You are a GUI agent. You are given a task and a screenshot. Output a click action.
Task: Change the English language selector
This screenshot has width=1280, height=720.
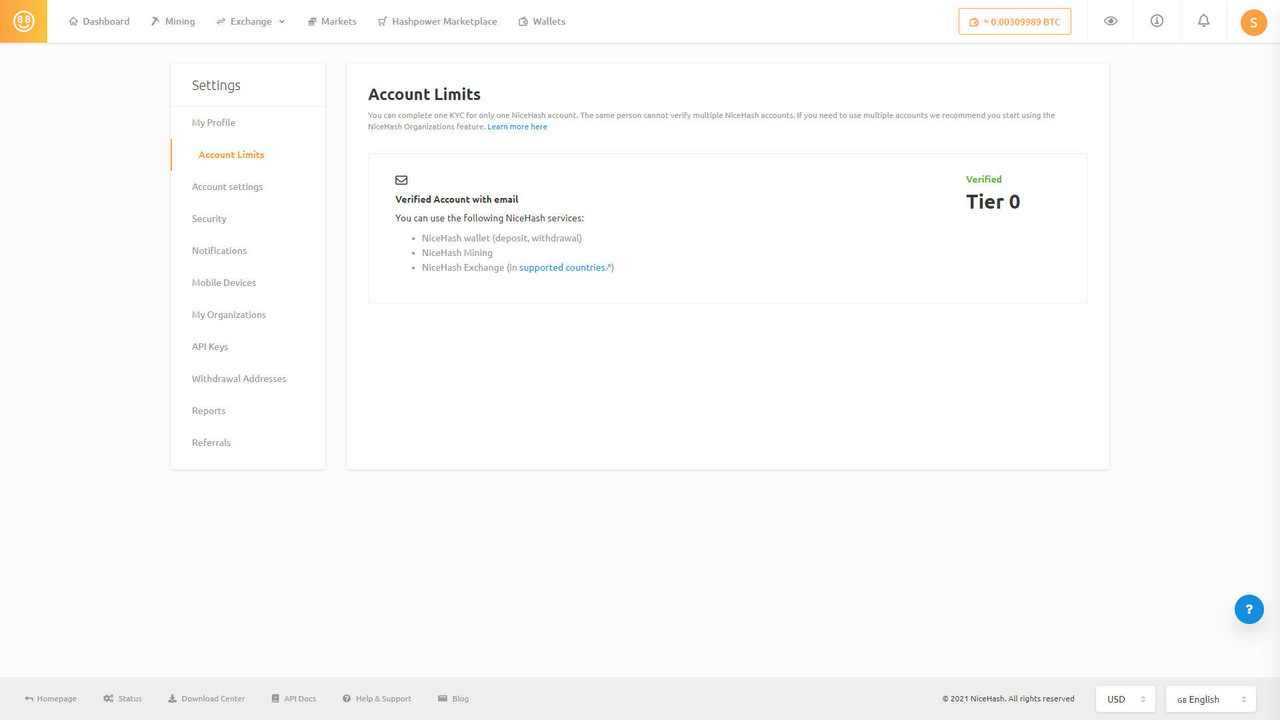1210,698
